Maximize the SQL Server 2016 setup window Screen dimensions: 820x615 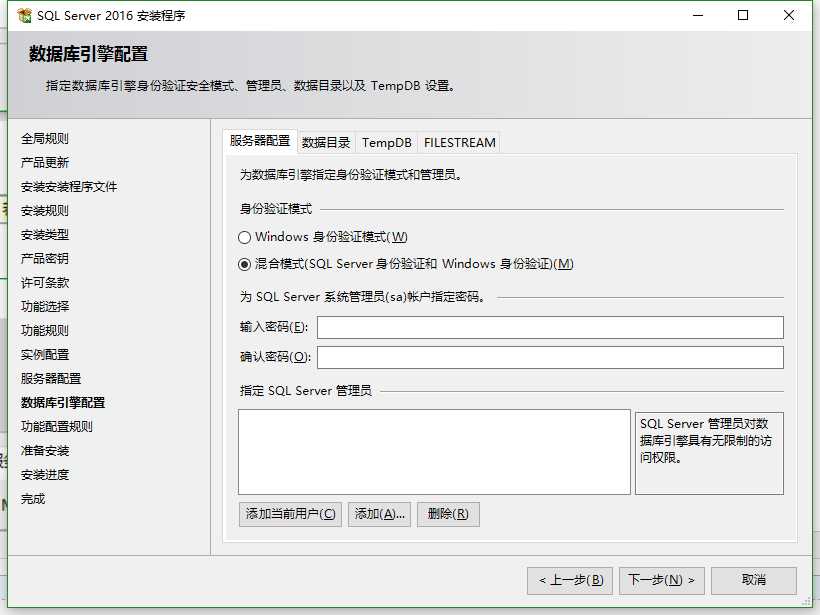point(743,15)
